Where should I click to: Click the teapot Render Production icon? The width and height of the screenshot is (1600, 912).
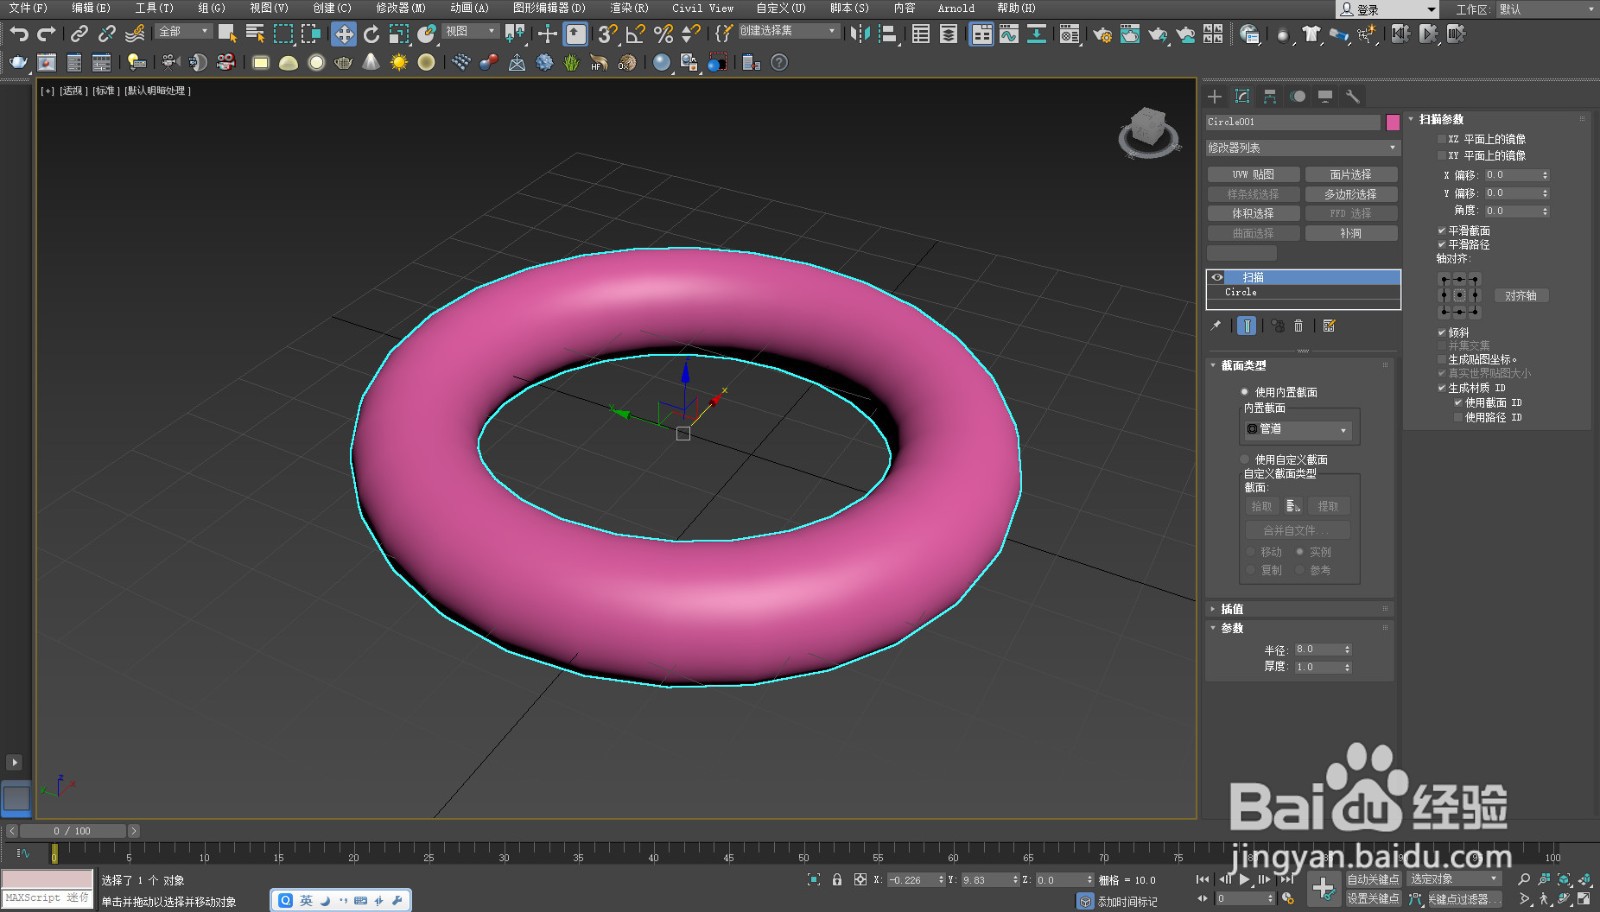point(1157,34)
